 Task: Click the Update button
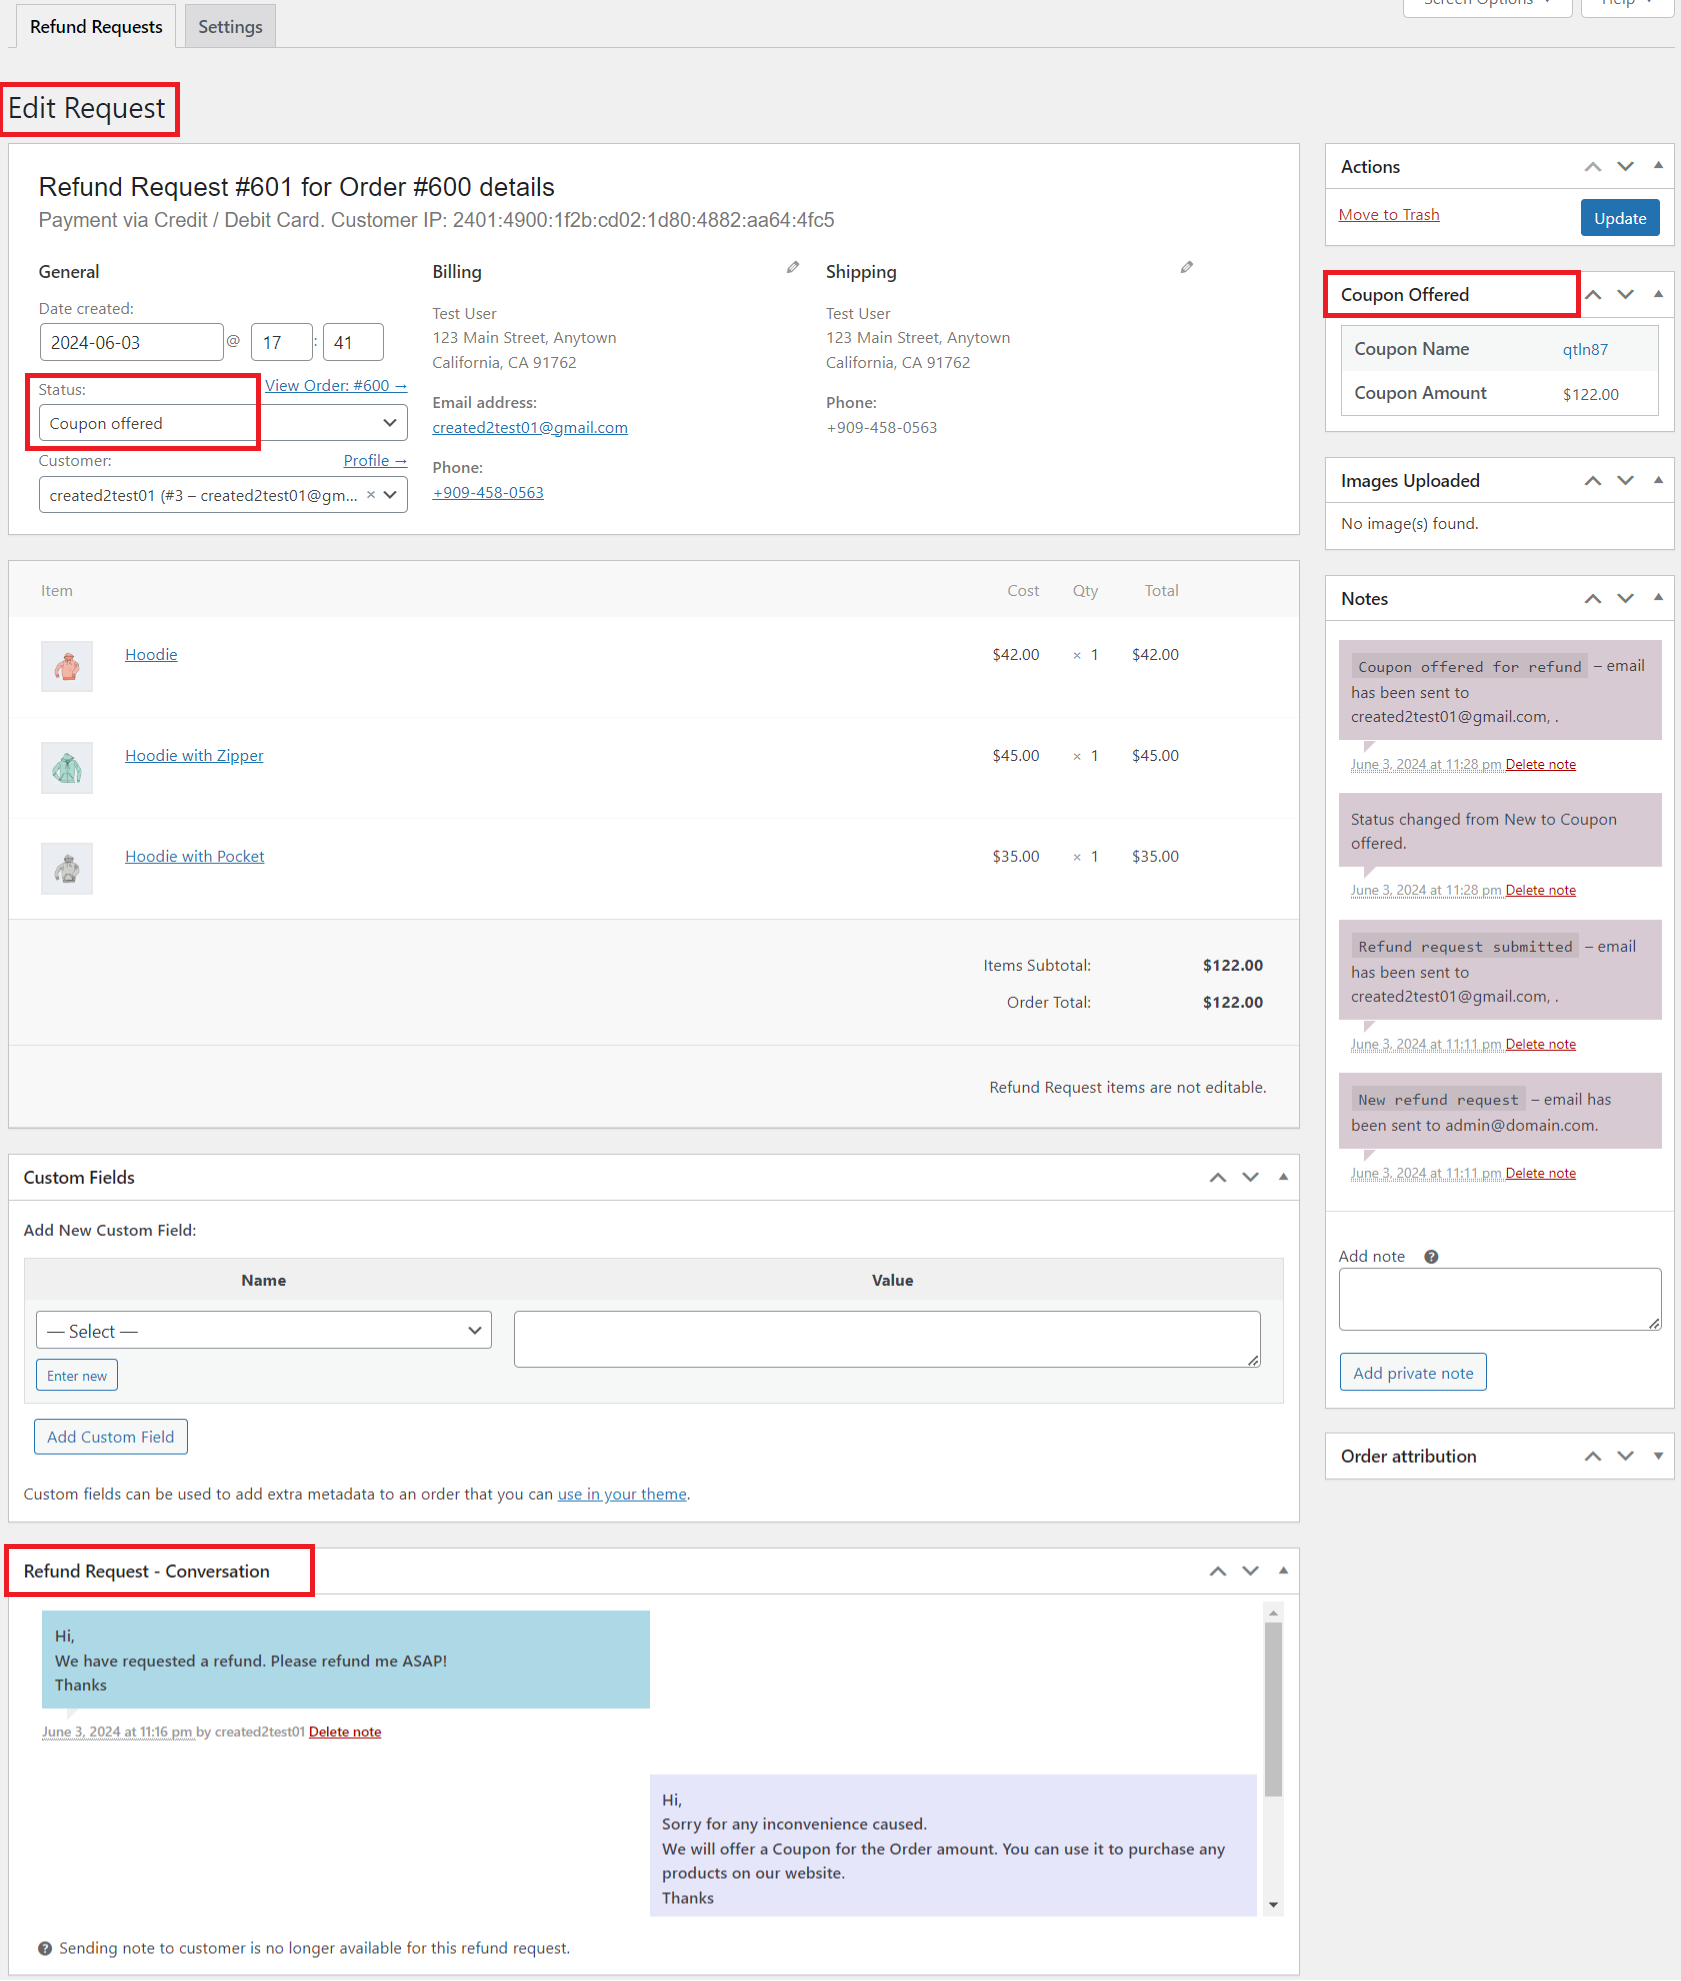pyautogui.click(x=1619, y=217)
